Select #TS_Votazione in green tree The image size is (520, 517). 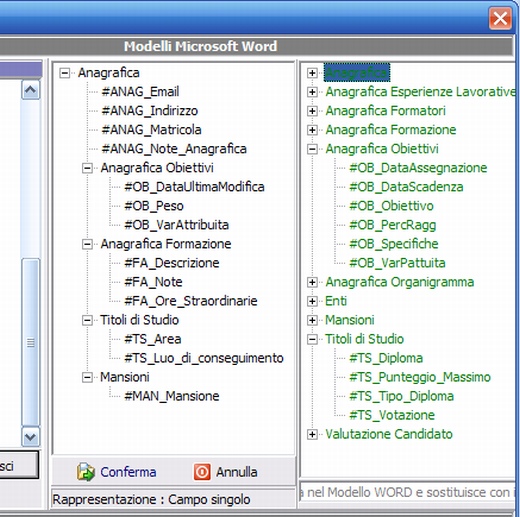click(392, 415)
